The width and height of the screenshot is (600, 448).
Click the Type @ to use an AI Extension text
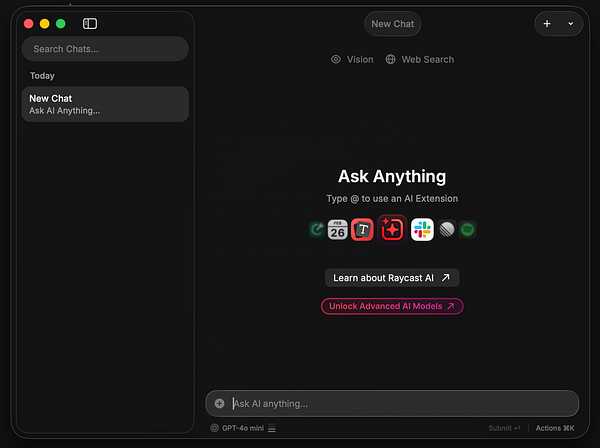tap(392, 199)
